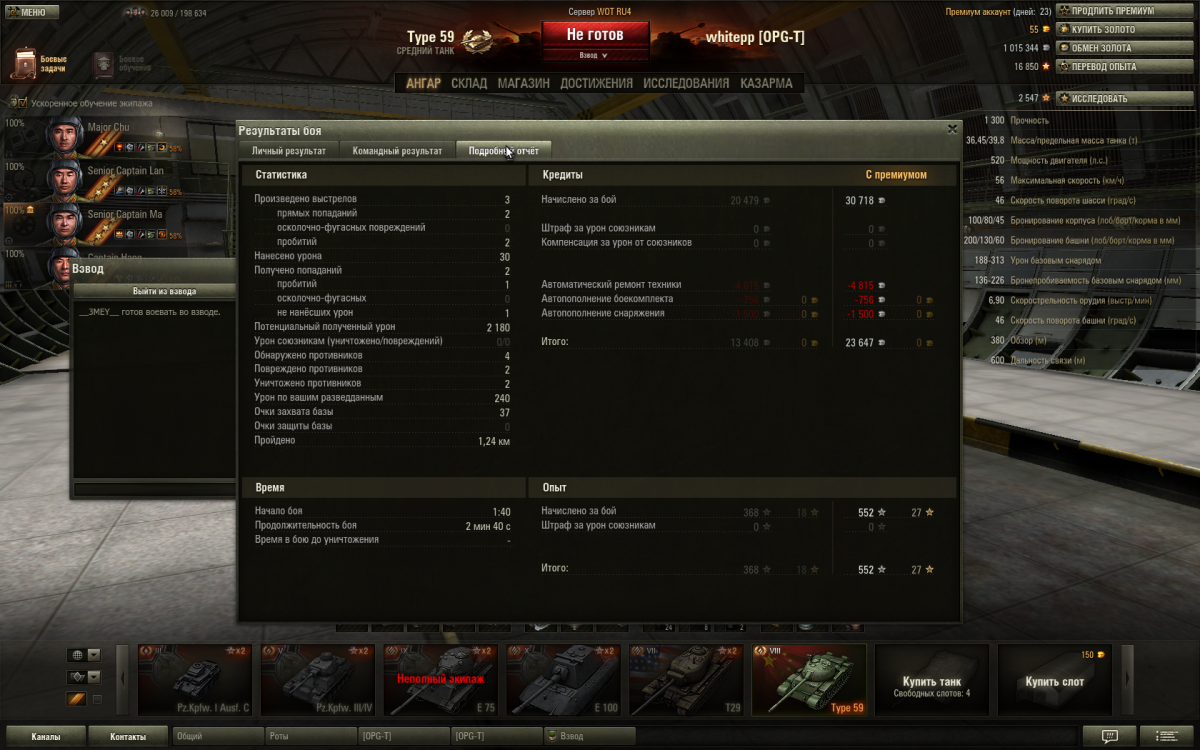
Task: Click the platoon chat input field
Action: pyautogui.click(x=154, y=489)
